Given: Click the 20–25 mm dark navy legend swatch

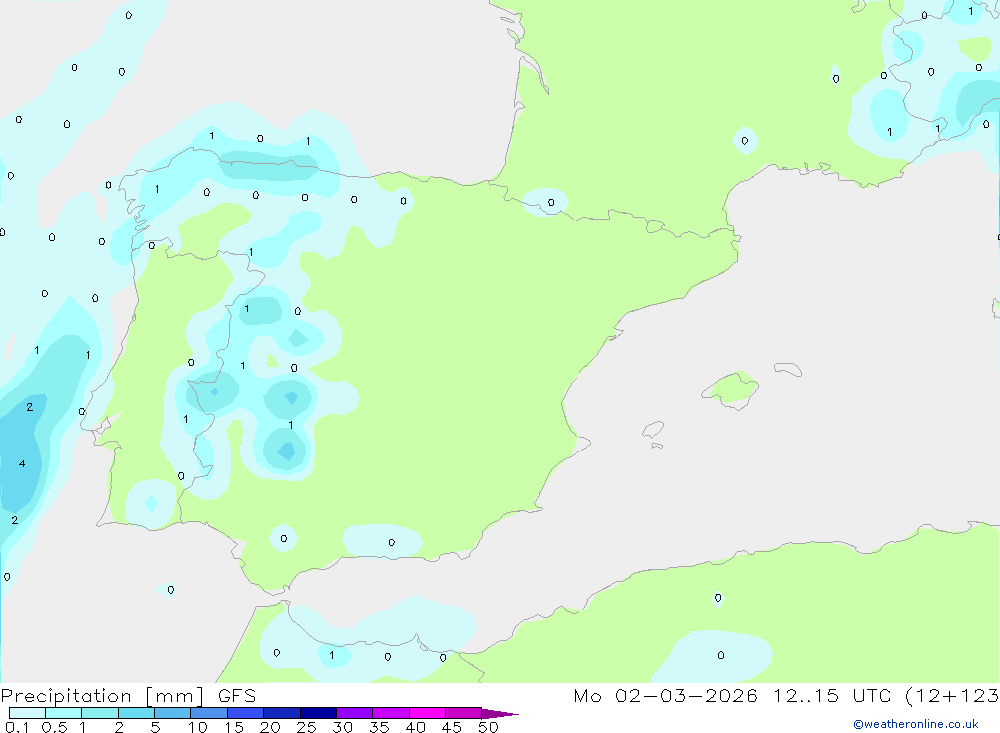Looking at the screenshot, I should coord(282,713).
